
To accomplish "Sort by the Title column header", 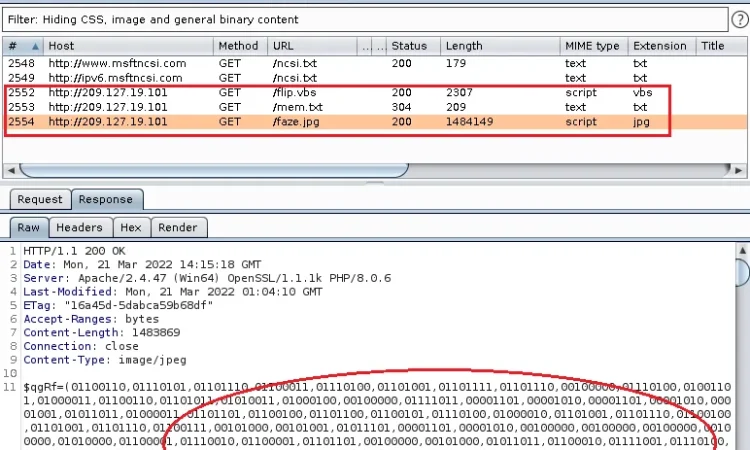I will (721, 46).
